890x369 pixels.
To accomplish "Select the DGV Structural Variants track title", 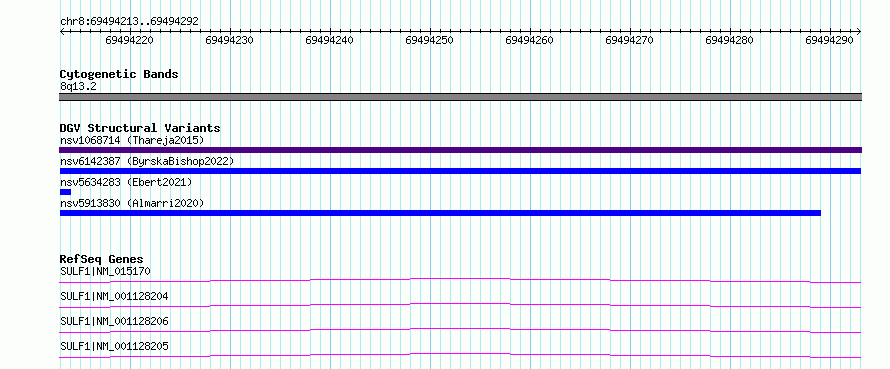I will coord(140,128).
